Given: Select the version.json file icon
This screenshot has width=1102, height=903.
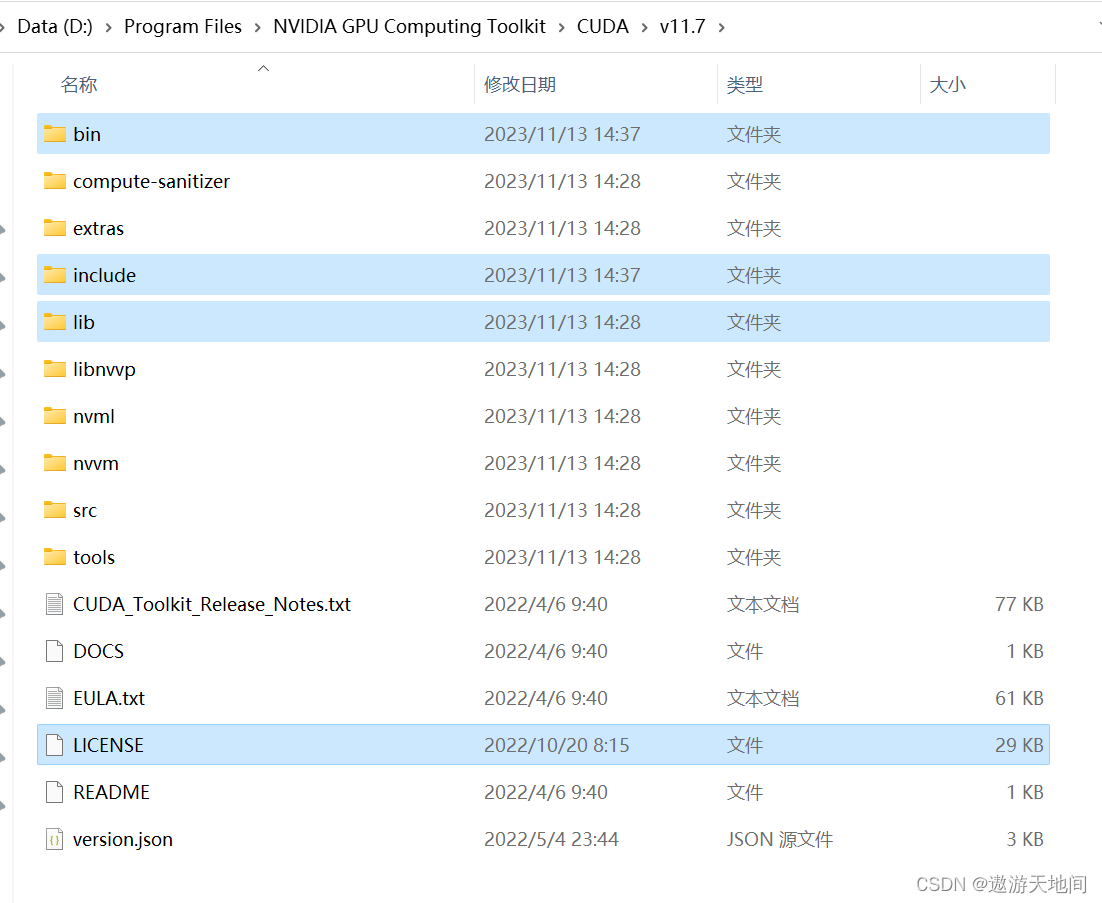Looking at the screenshot, I should tap(55, 839).
